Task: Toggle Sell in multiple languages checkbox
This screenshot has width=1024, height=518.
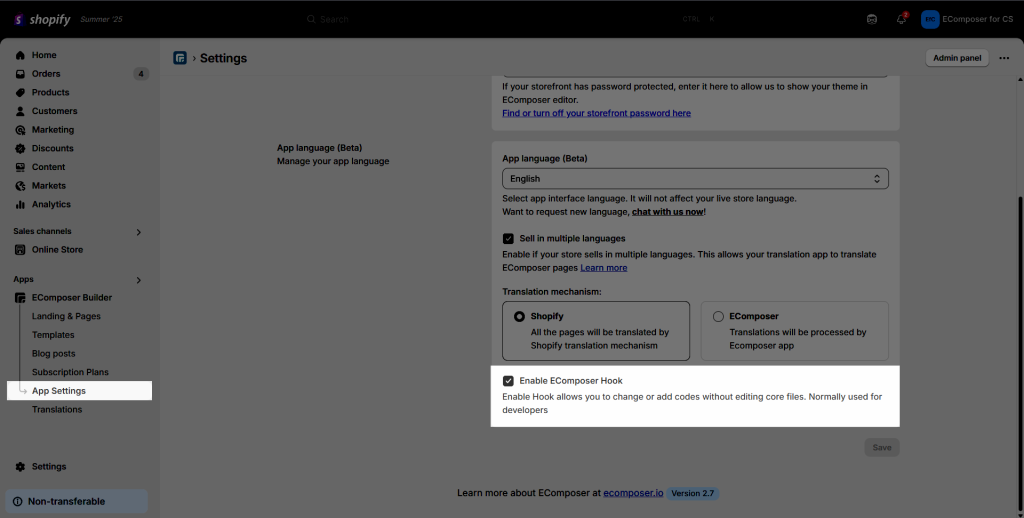Action: point(508,238)
